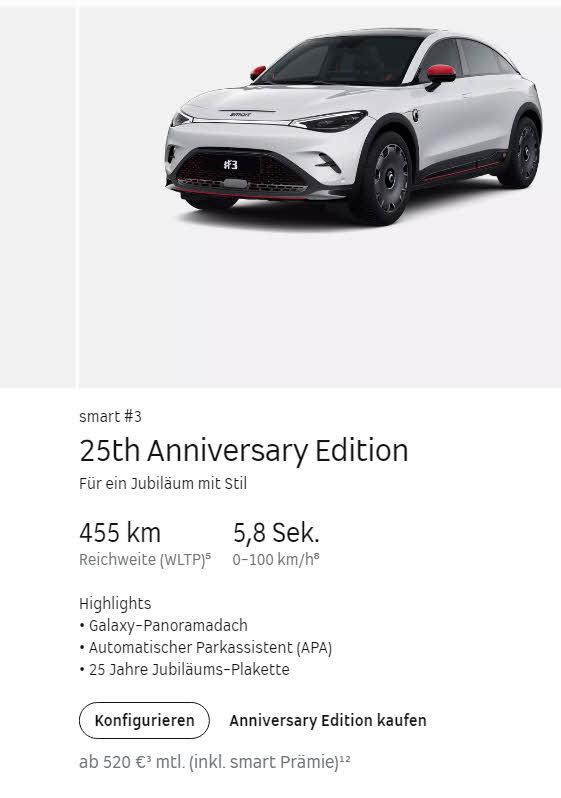
Task: Open footnote 8 beside 0–100 km/h
Action: pos(316,556)
